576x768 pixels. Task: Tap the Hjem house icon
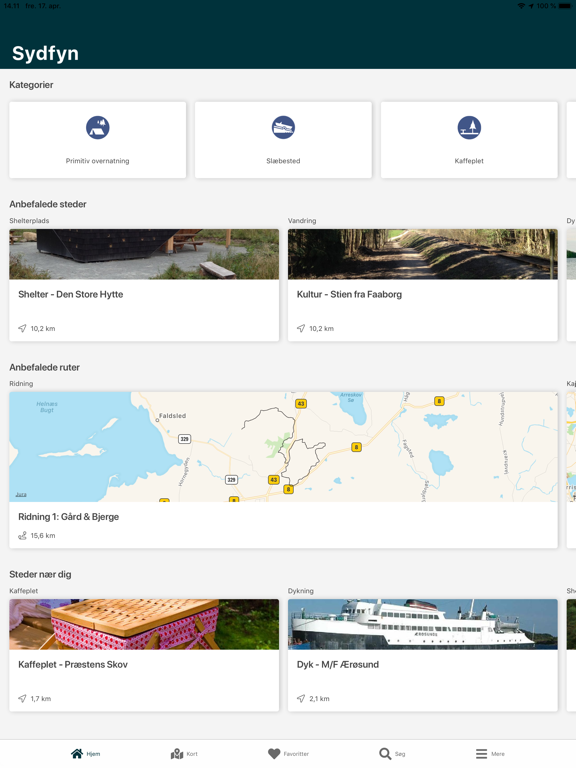pyautogui.click(x=77, y=753)
